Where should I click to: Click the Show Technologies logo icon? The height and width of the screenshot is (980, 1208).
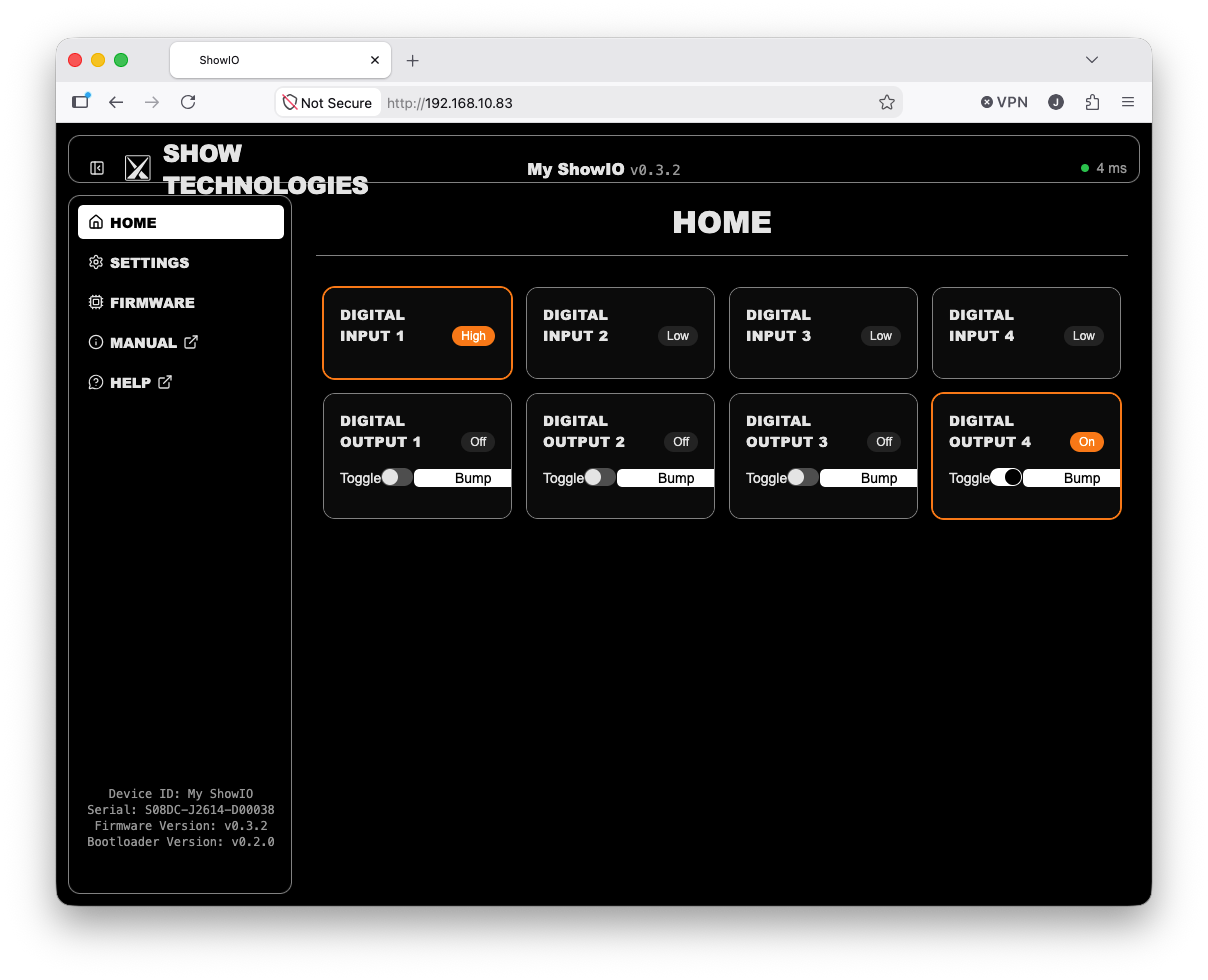(138, 168)
